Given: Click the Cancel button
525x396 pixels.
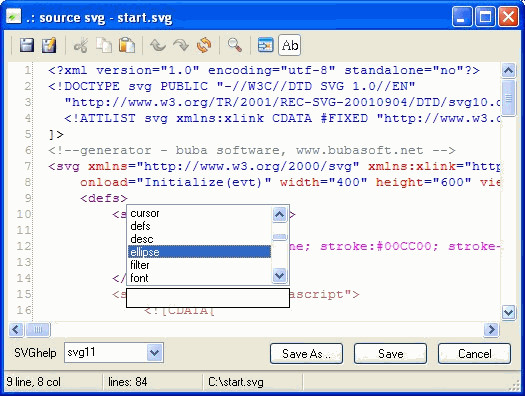Looking at the screenshot, I should click(474, 353).
